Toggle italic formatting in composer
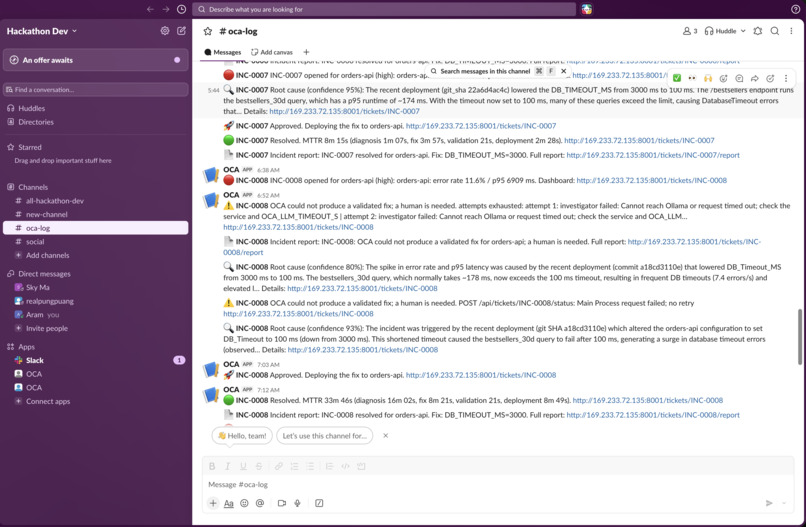806x527 pixels. point(227,466)
